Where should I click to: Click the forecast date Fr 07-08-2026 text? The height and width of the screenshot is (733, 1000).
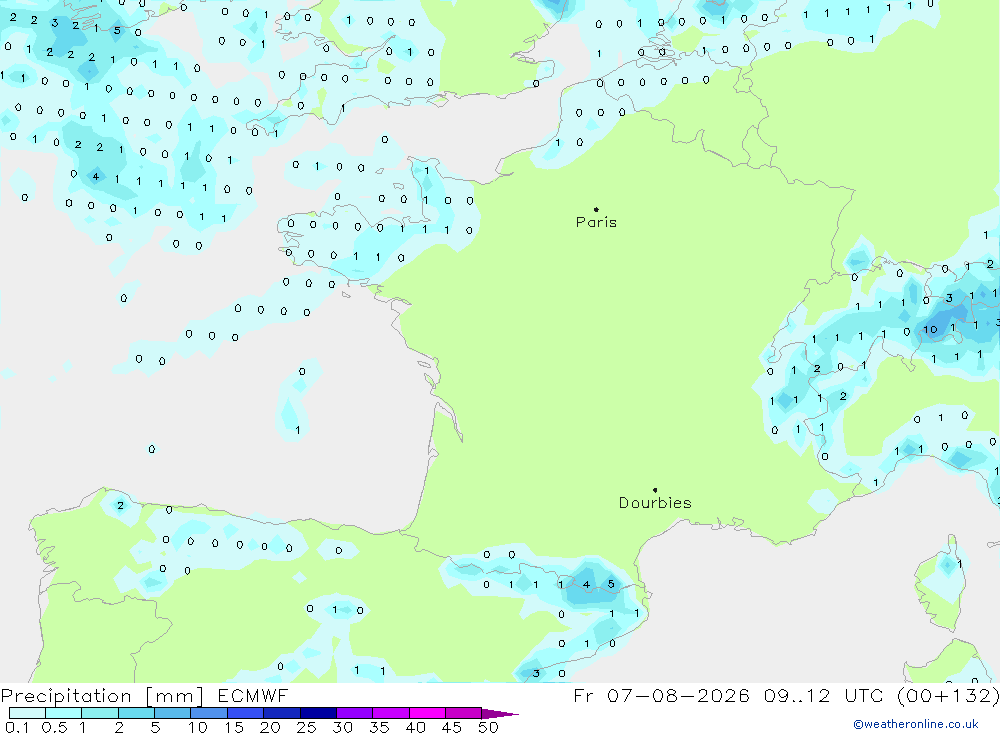point(661,695)
